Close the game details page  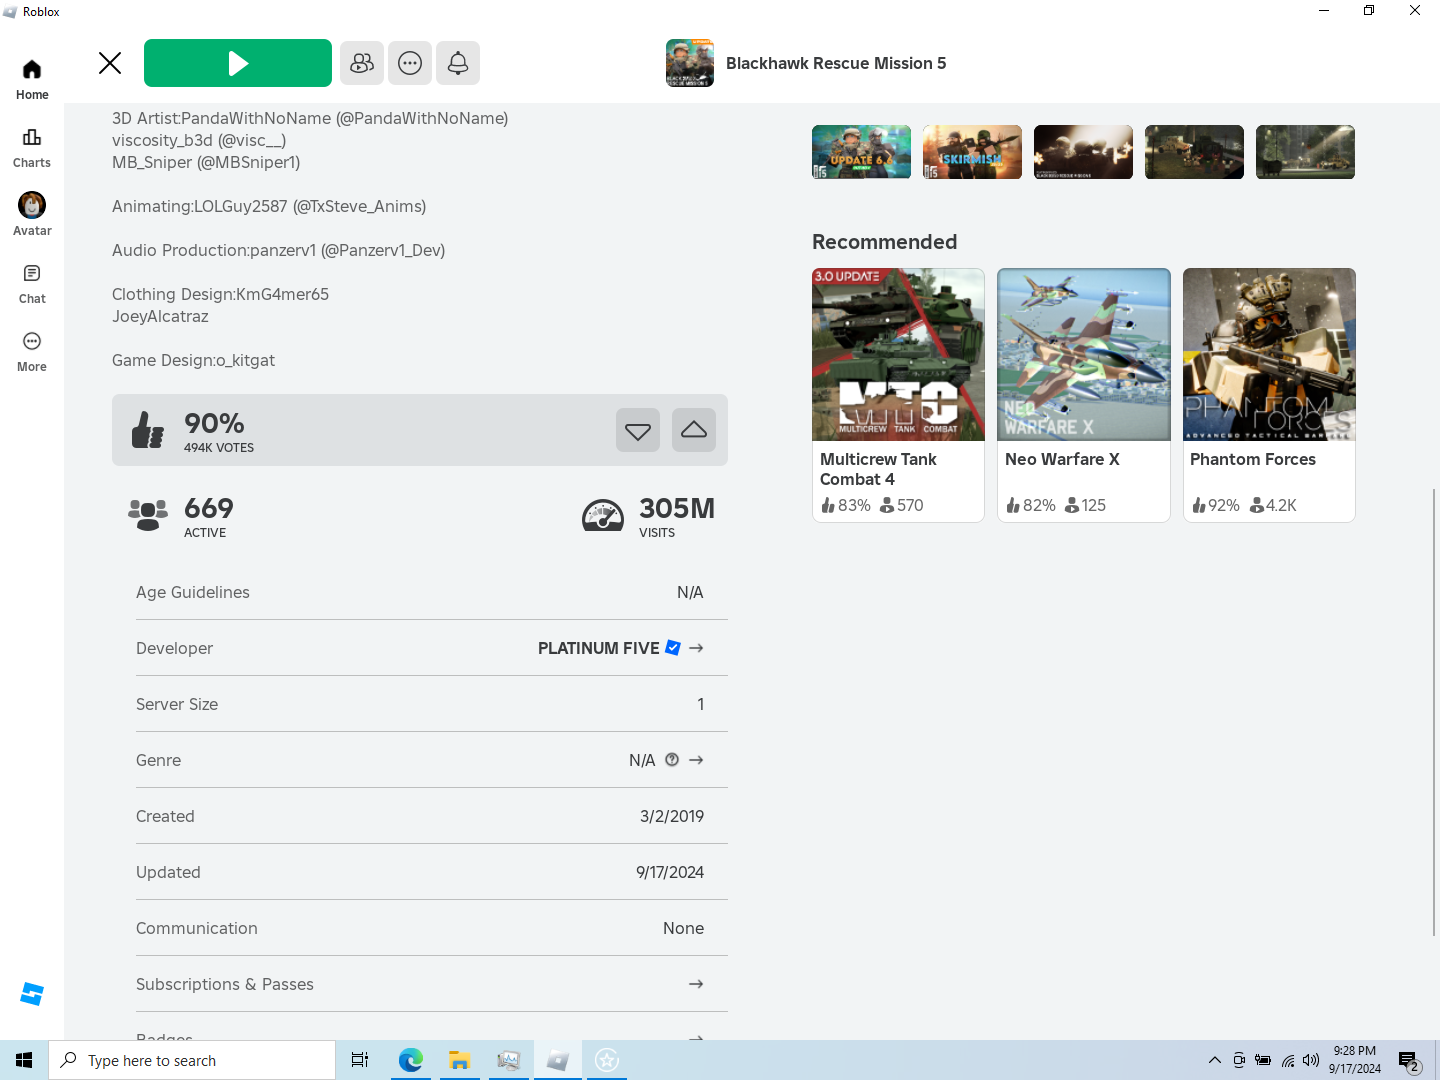110,63
